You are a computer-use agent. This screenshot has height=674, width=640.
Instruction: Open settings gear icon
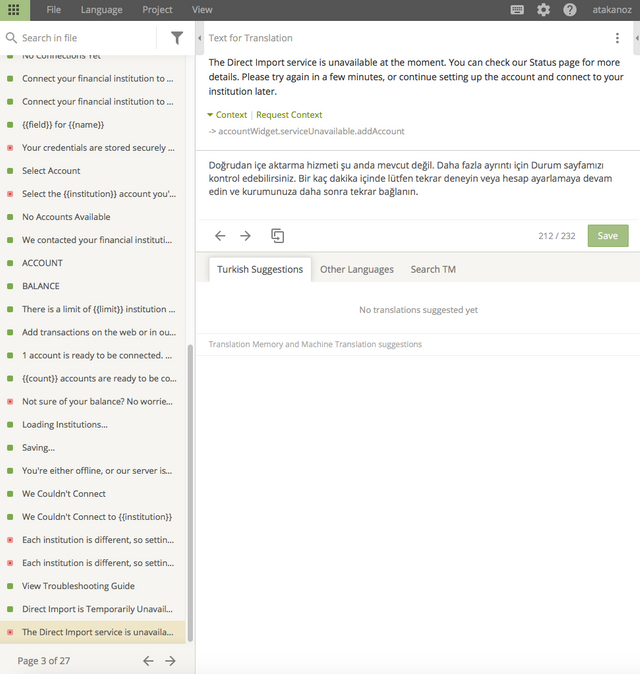(x=543, y=10)
